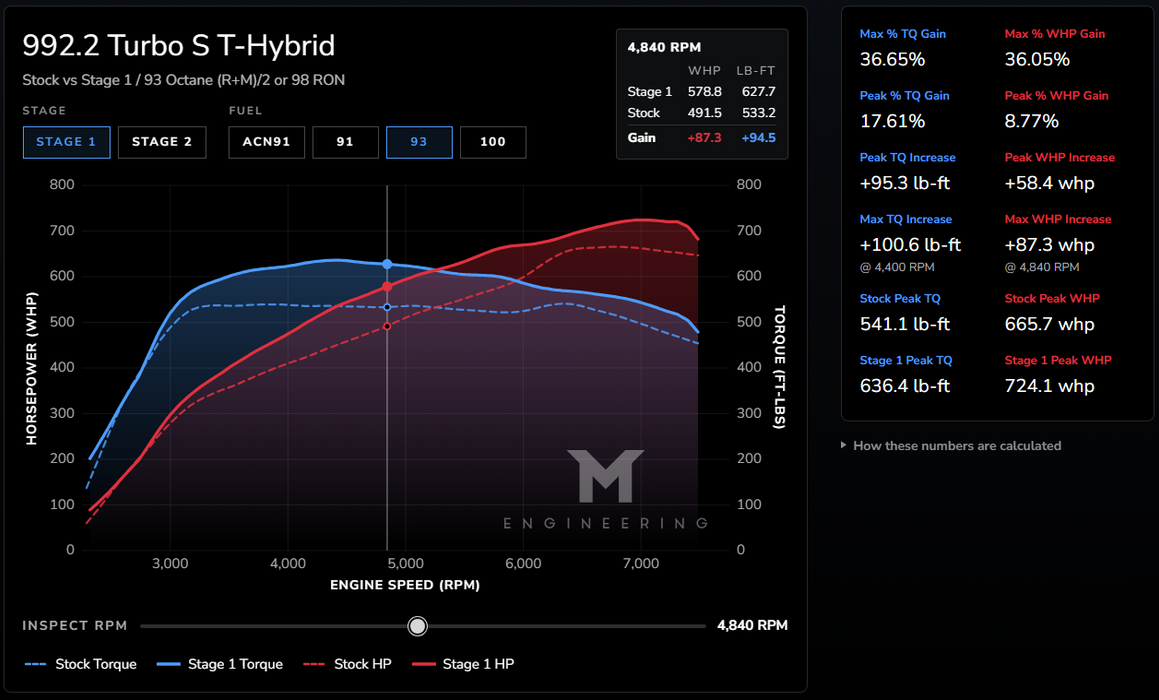Click the +100.6 lb-ft max TQ increase

point(911,245)
